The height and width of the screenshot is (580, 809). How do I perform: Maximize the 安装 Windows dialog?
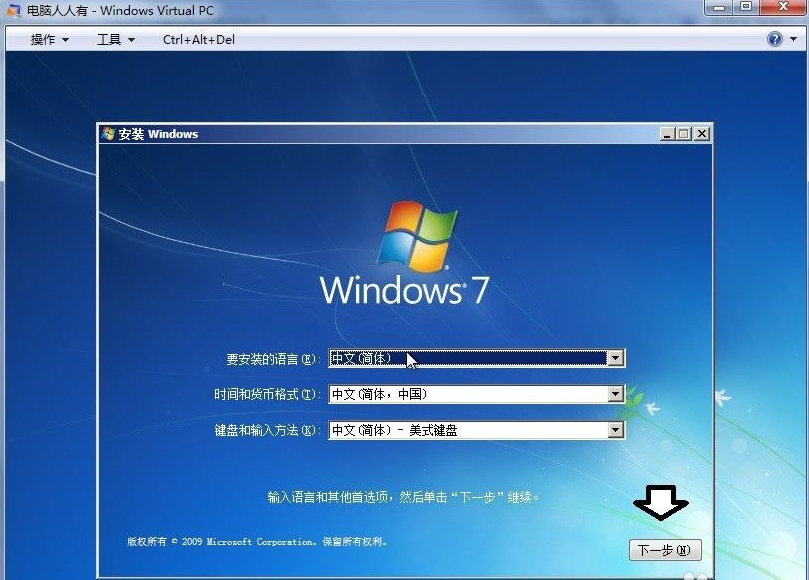point(682,133)
